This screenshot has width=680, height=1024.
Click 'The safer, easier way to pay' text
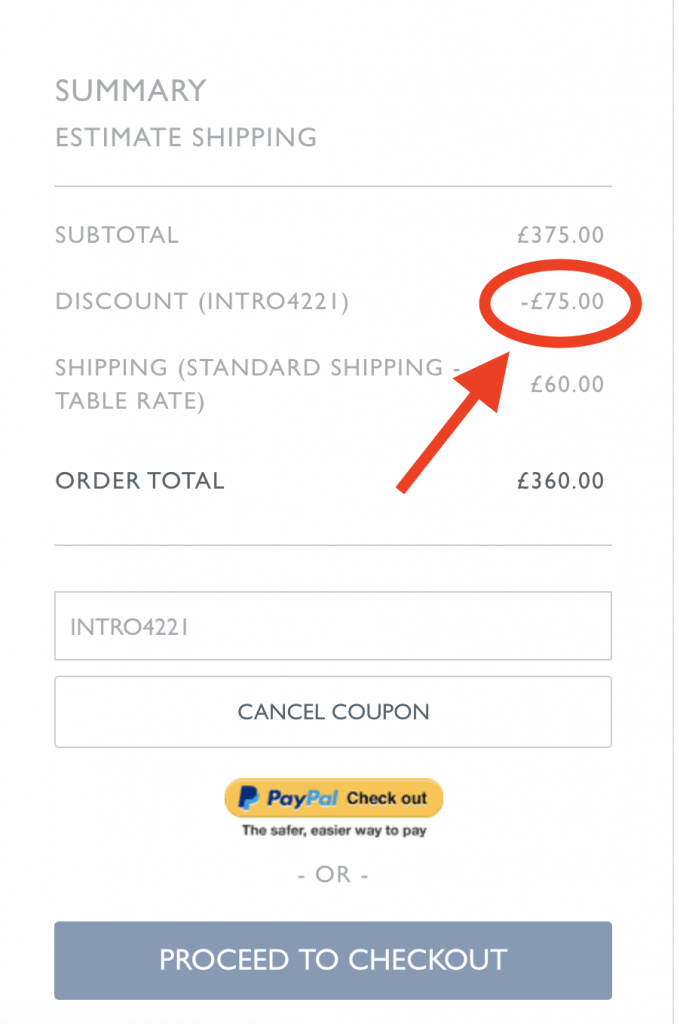pos(334,831)
